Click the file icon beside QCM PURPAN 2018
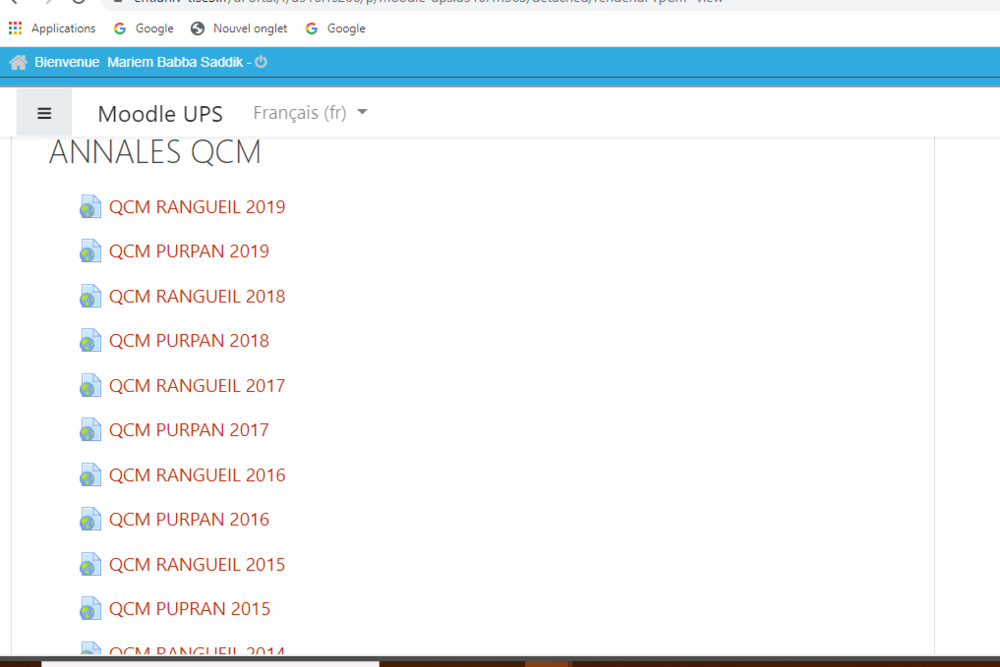The height and width of the screenshot is (667, 1000). (x=90, y=341)
